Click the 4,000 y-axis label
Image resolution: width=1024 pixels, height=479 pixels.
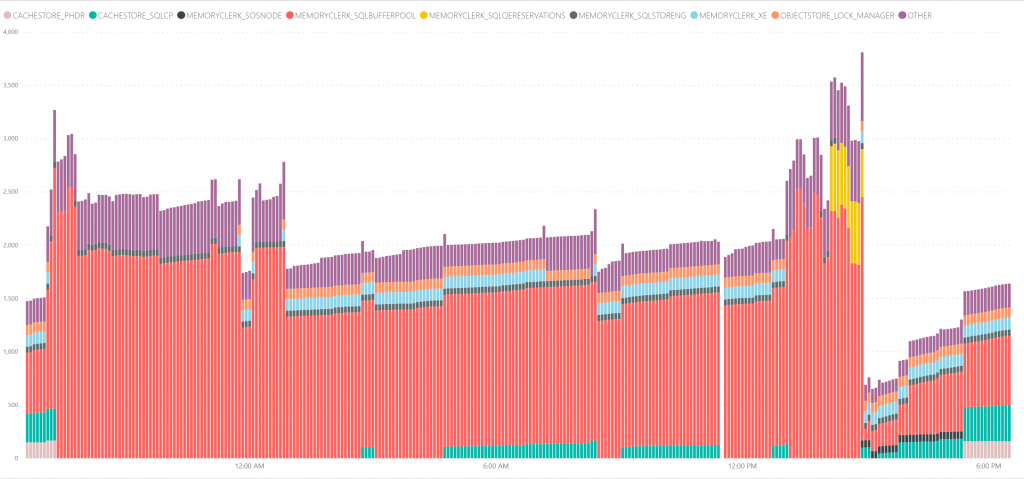click(10, 32)
